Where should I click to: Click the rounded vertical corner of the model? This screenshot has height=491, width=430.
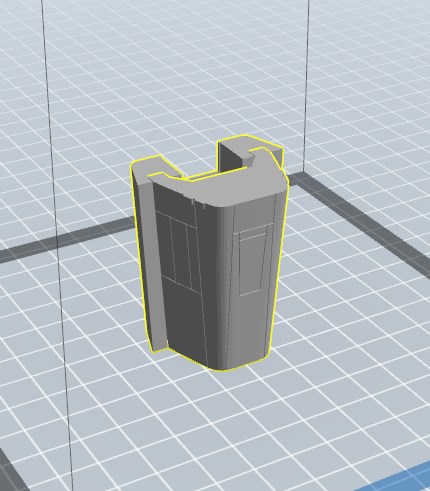[x=218, y=287]
